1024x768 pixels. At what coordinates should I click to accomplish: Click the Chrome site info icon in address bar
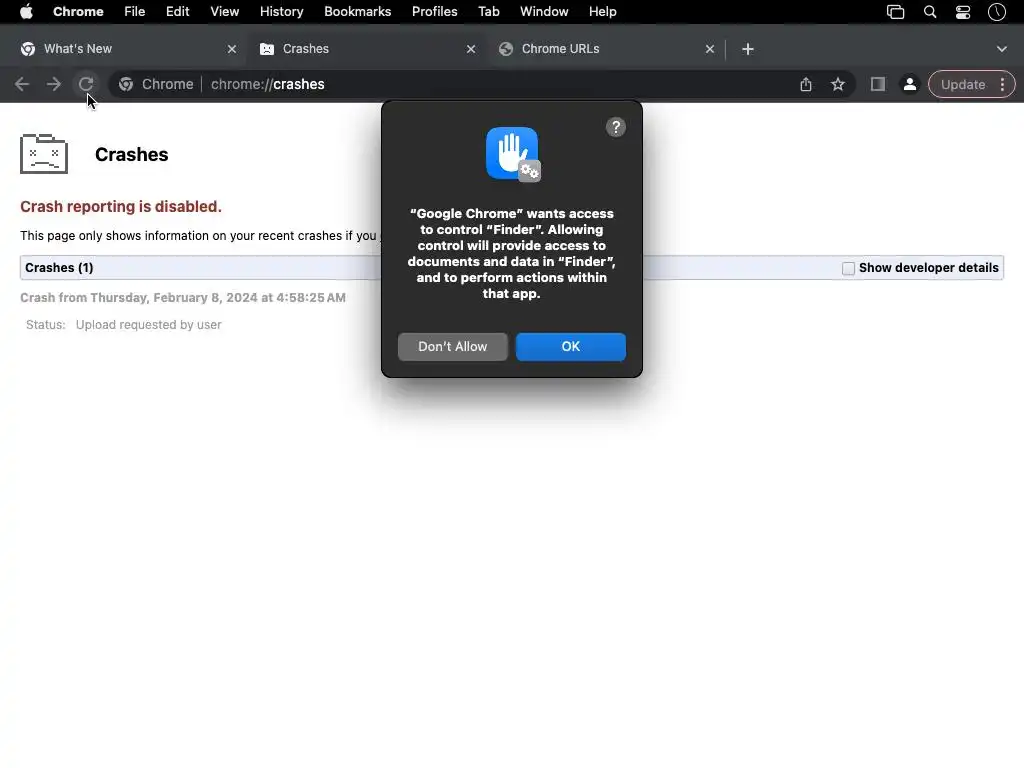(126, 84)
